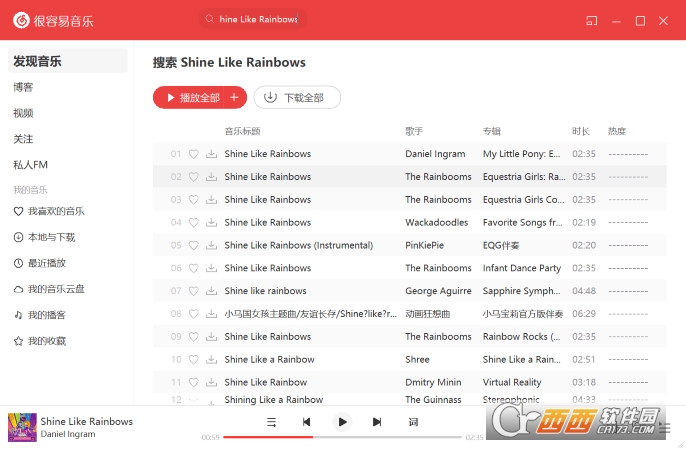Toggle heart on row 09
This screenshot has width=686, height=450.
click(193, 337)
